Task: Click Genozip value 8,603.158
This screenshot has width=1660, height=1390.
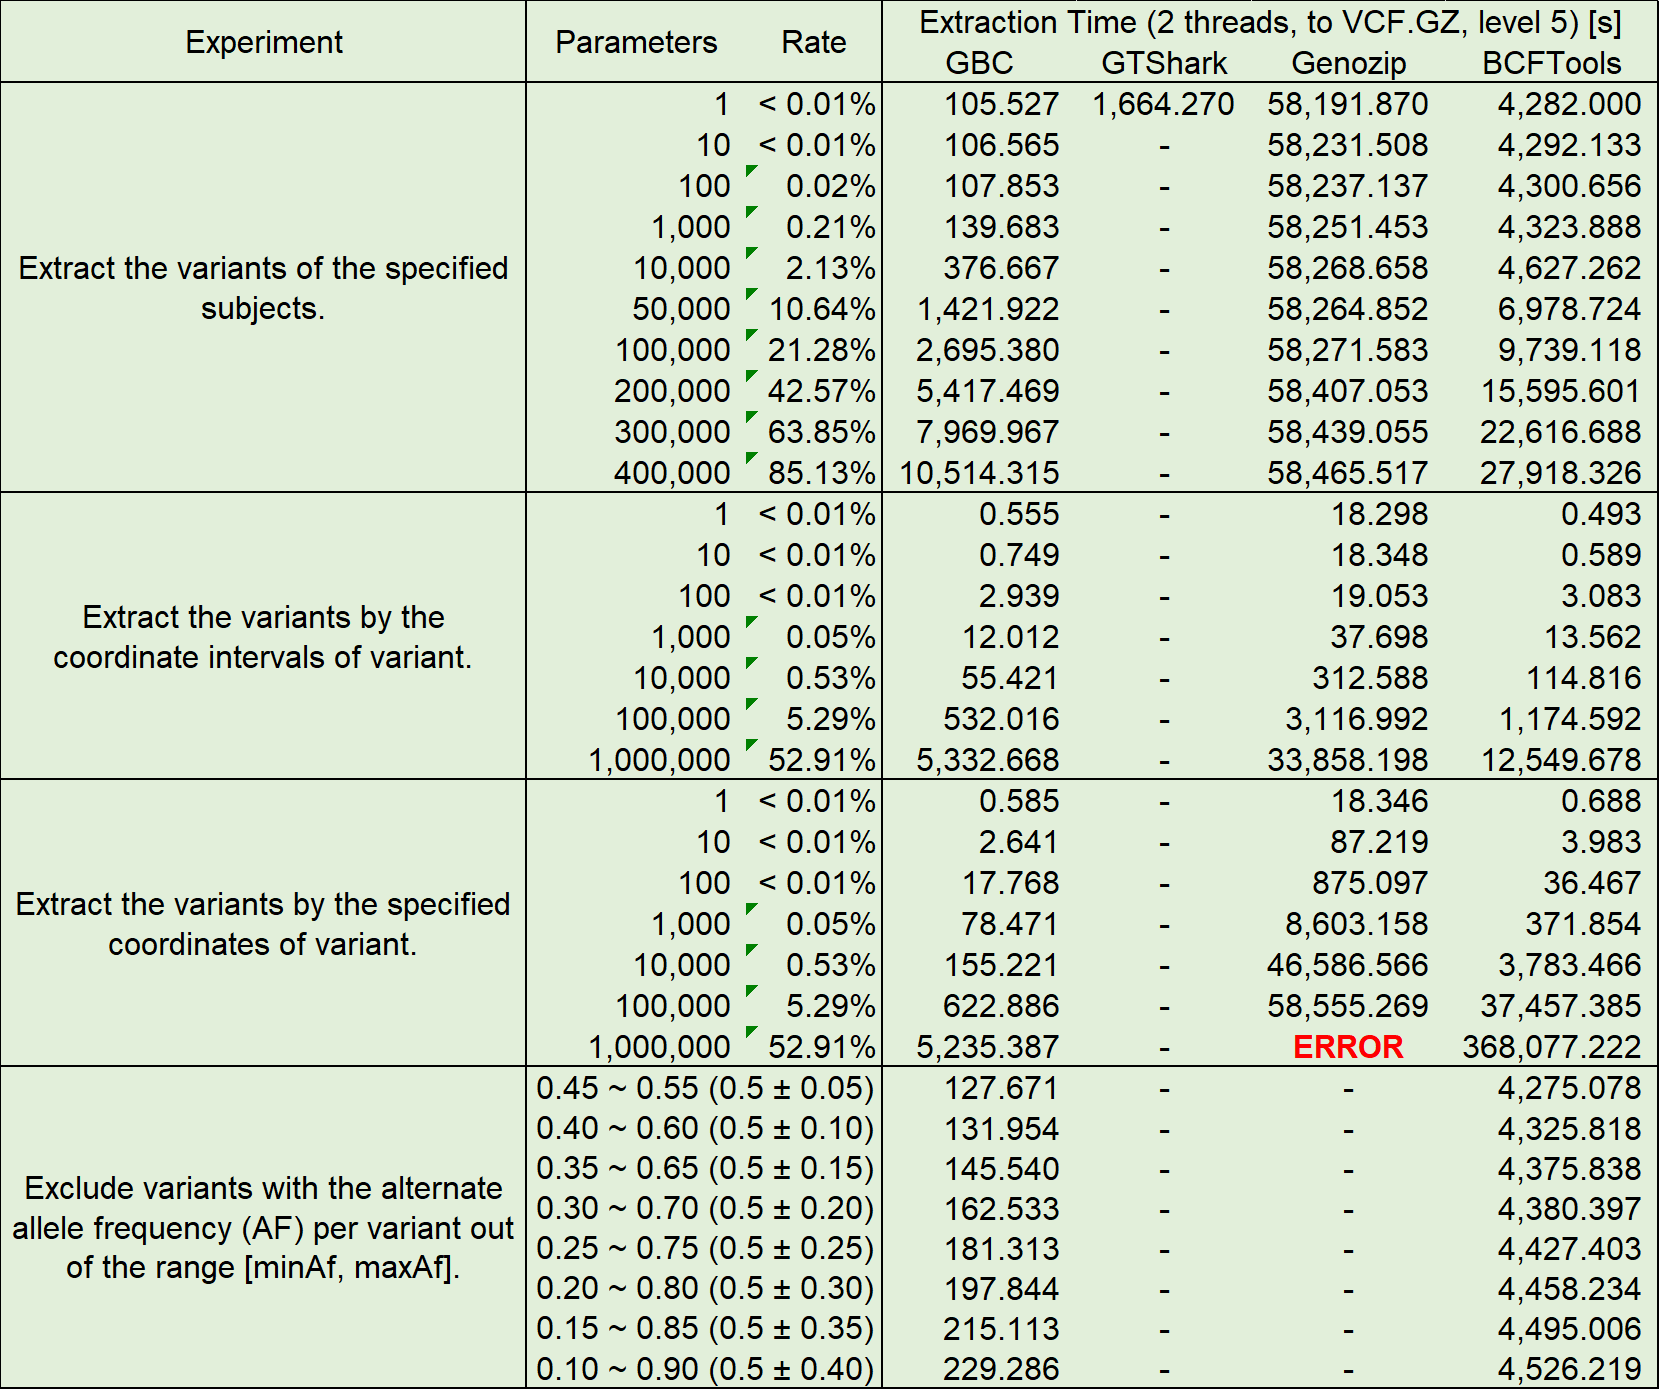Action: pyautogui.click(x=1357, y=924)
